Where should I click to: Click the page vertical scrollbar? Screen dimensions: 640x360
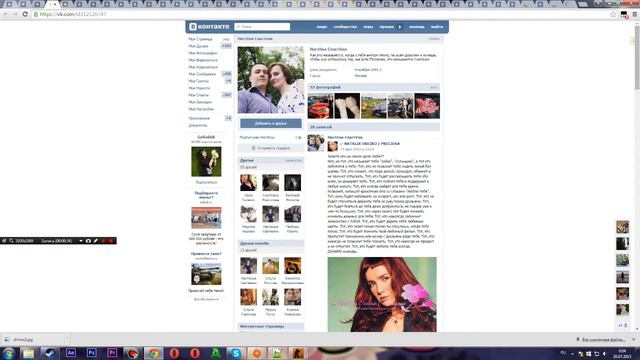pyautogui.click(x=637, y=57)
